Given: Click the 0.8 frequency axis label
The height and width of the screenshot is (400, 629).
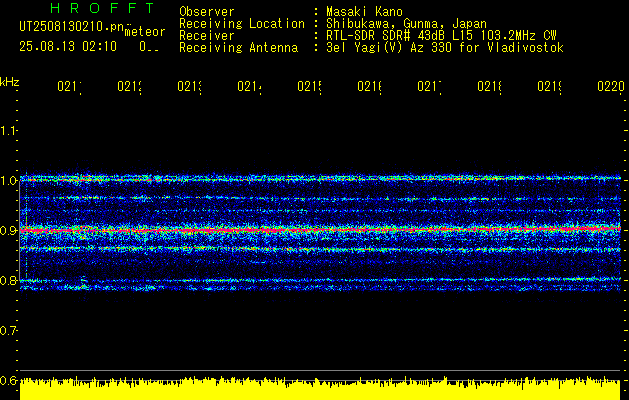Looking at the screenshot, I should point(8,280).
